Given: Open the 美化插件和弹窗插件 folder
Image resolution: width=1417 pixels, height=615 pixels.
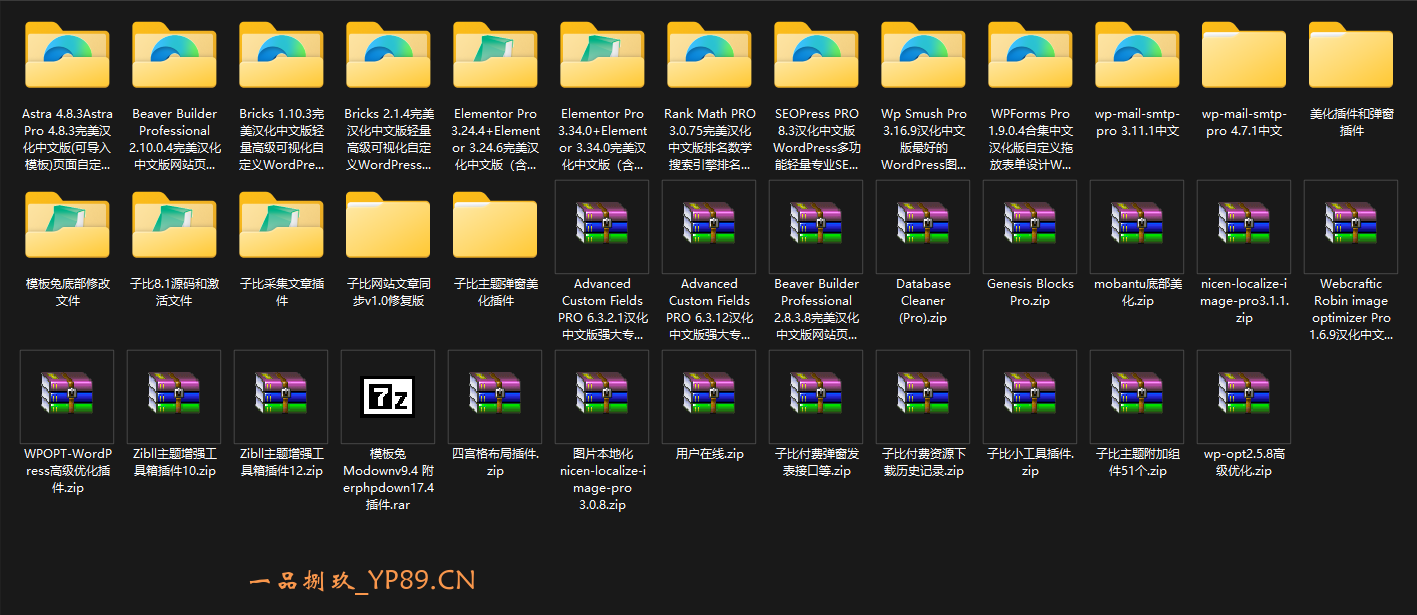Looking at the screenshot, I should pyautogui.click(x=1351, y=58).
